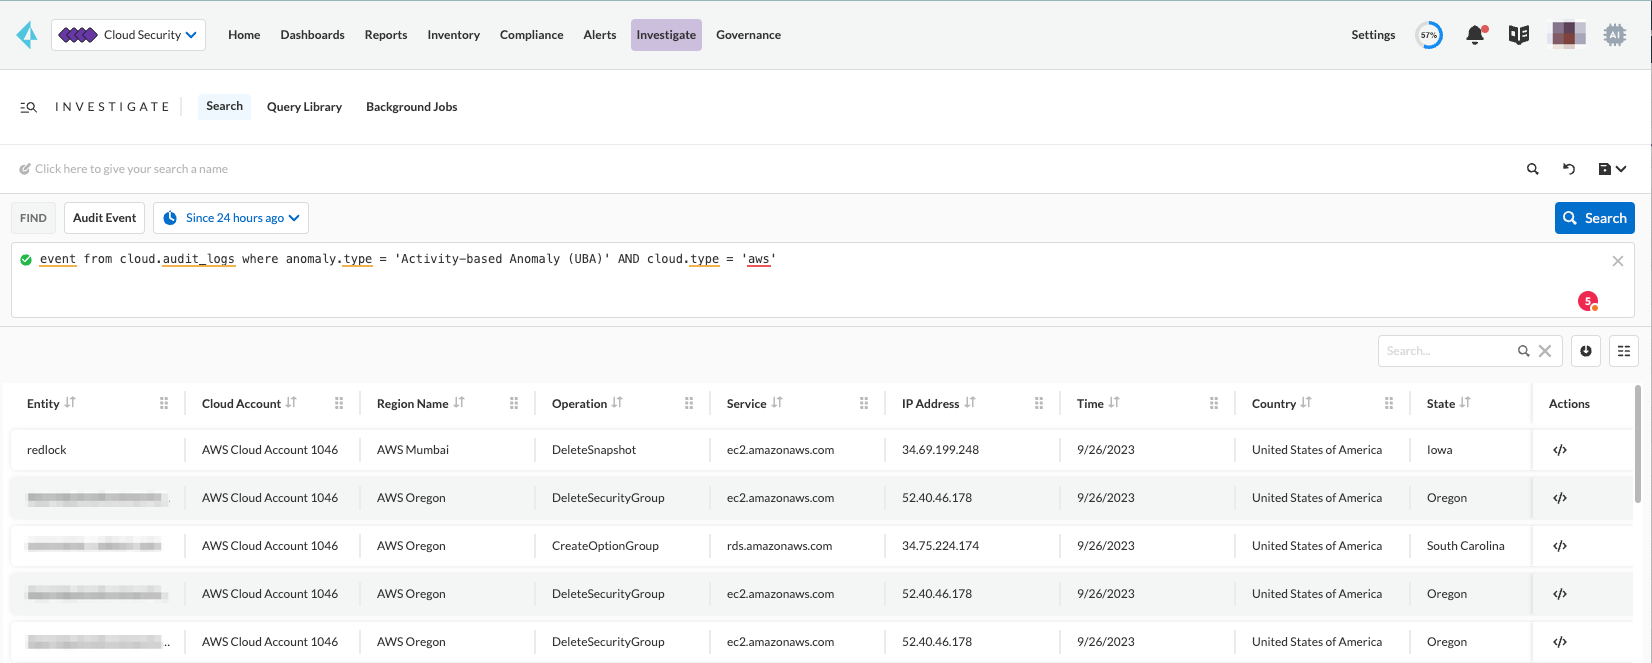Viewport: 1652px width, 663px height.
Task: Click the search name field
Action: pyautogui.click(x=131, y=169)
